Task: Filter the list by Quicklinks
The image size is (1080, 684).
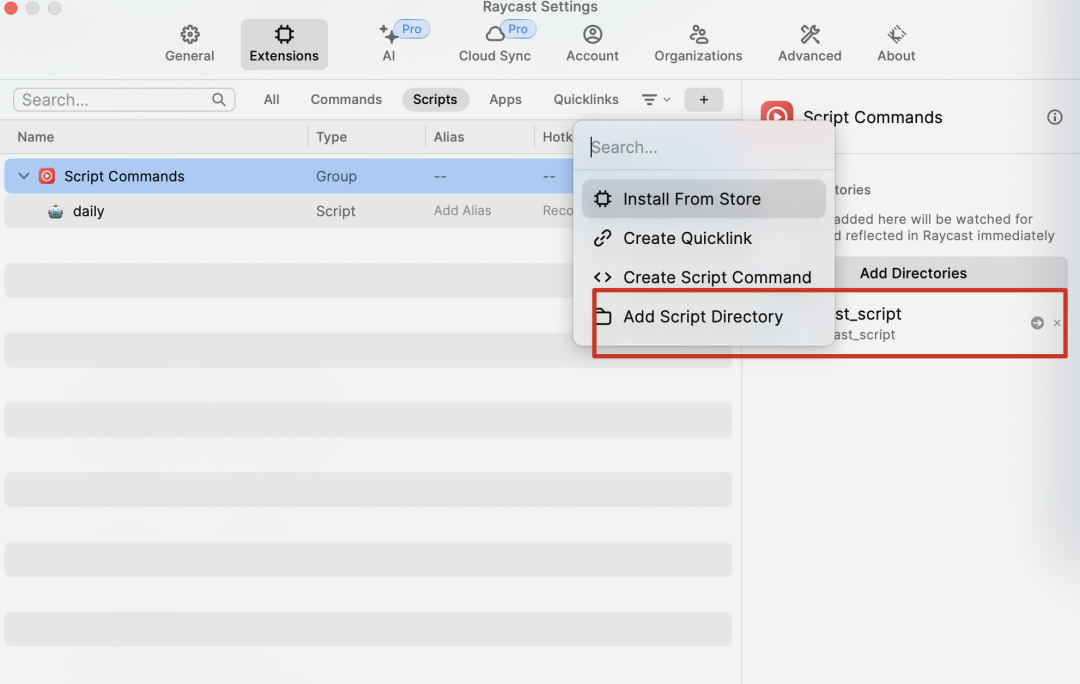Action: 585,99
